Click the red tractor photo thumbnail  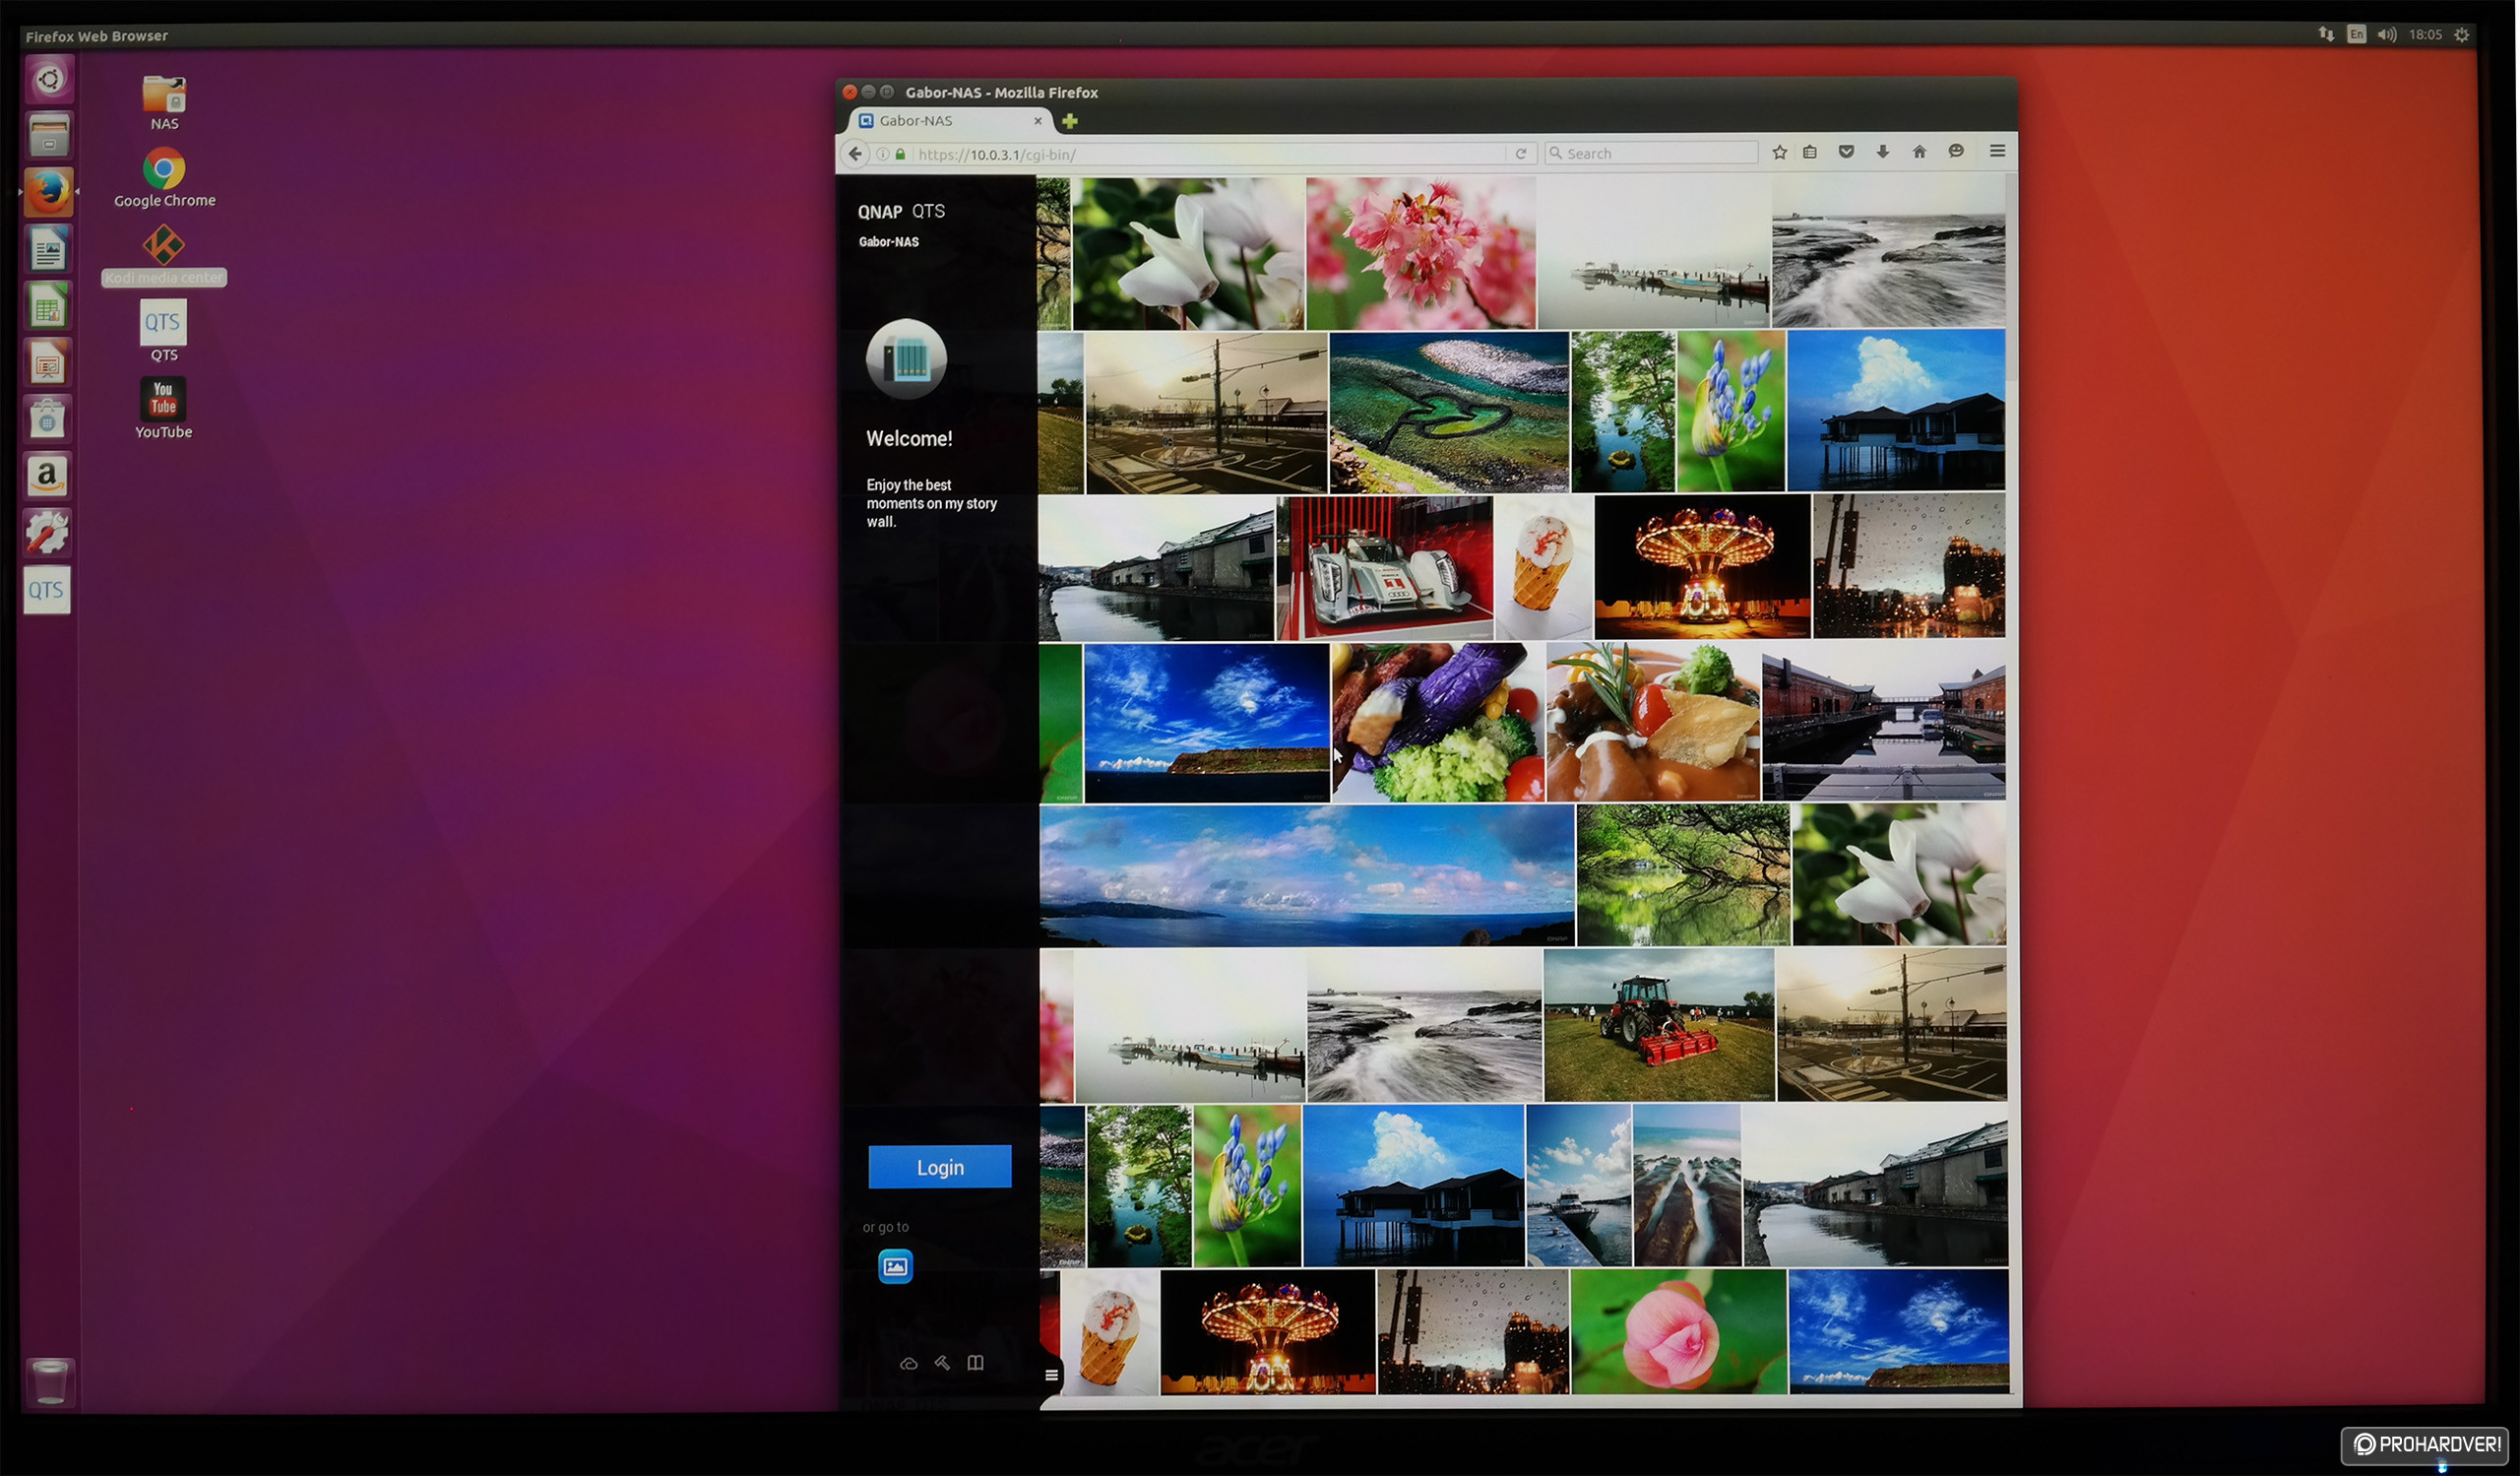(1659, 1025)
